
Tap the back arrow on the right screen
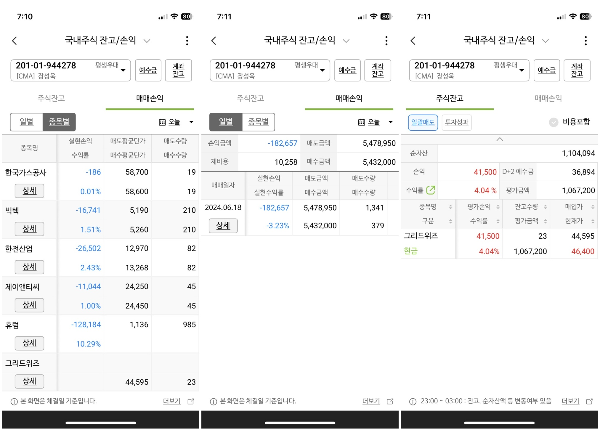(413, 41)
